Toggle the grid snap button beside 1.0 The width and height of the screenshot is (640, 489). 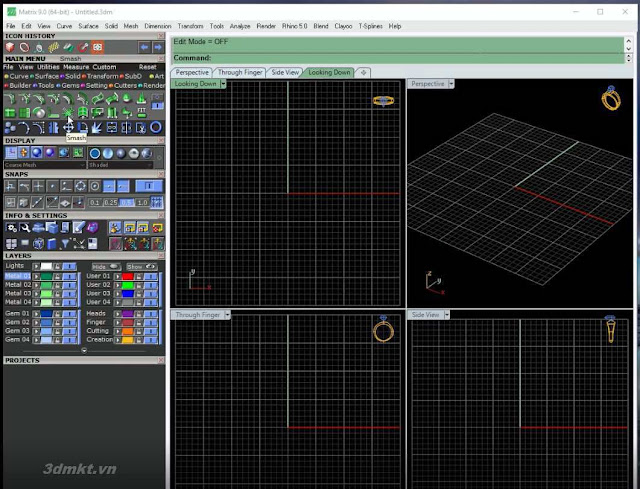[x=156, y=202]
